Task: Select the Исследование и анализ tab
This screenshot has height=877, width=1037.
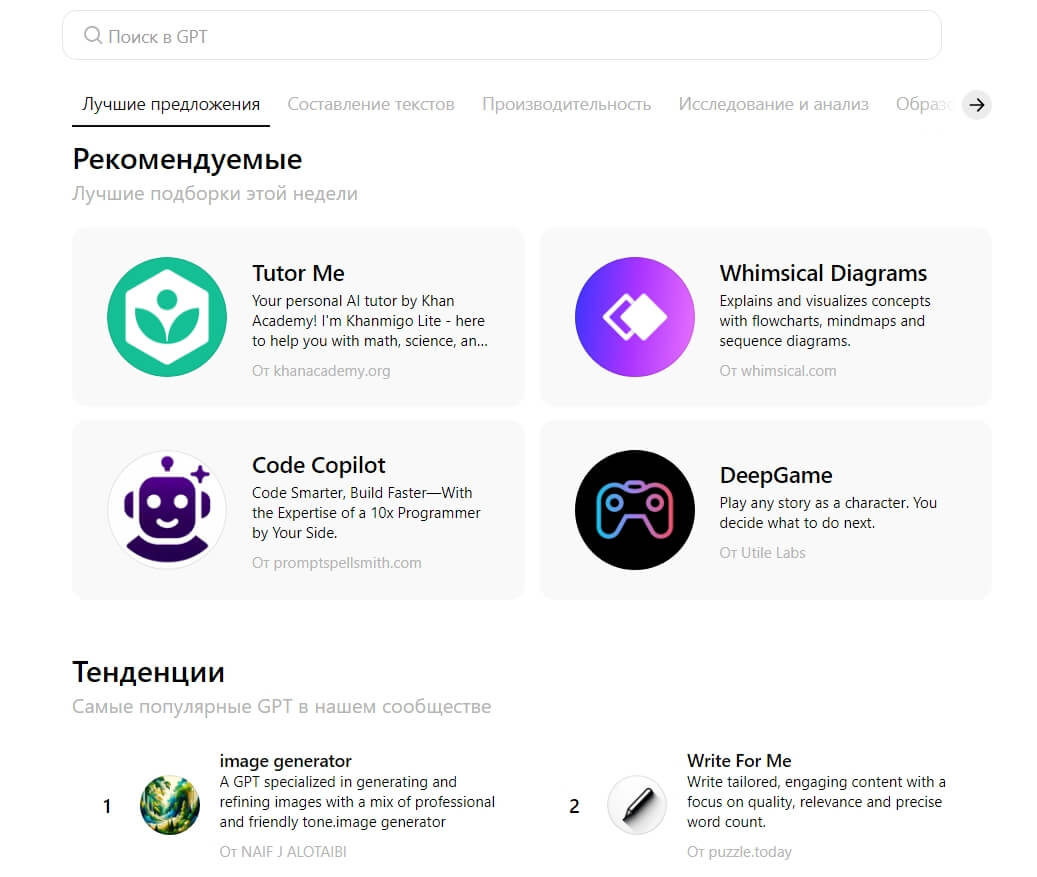Action: tap(773, 104)
